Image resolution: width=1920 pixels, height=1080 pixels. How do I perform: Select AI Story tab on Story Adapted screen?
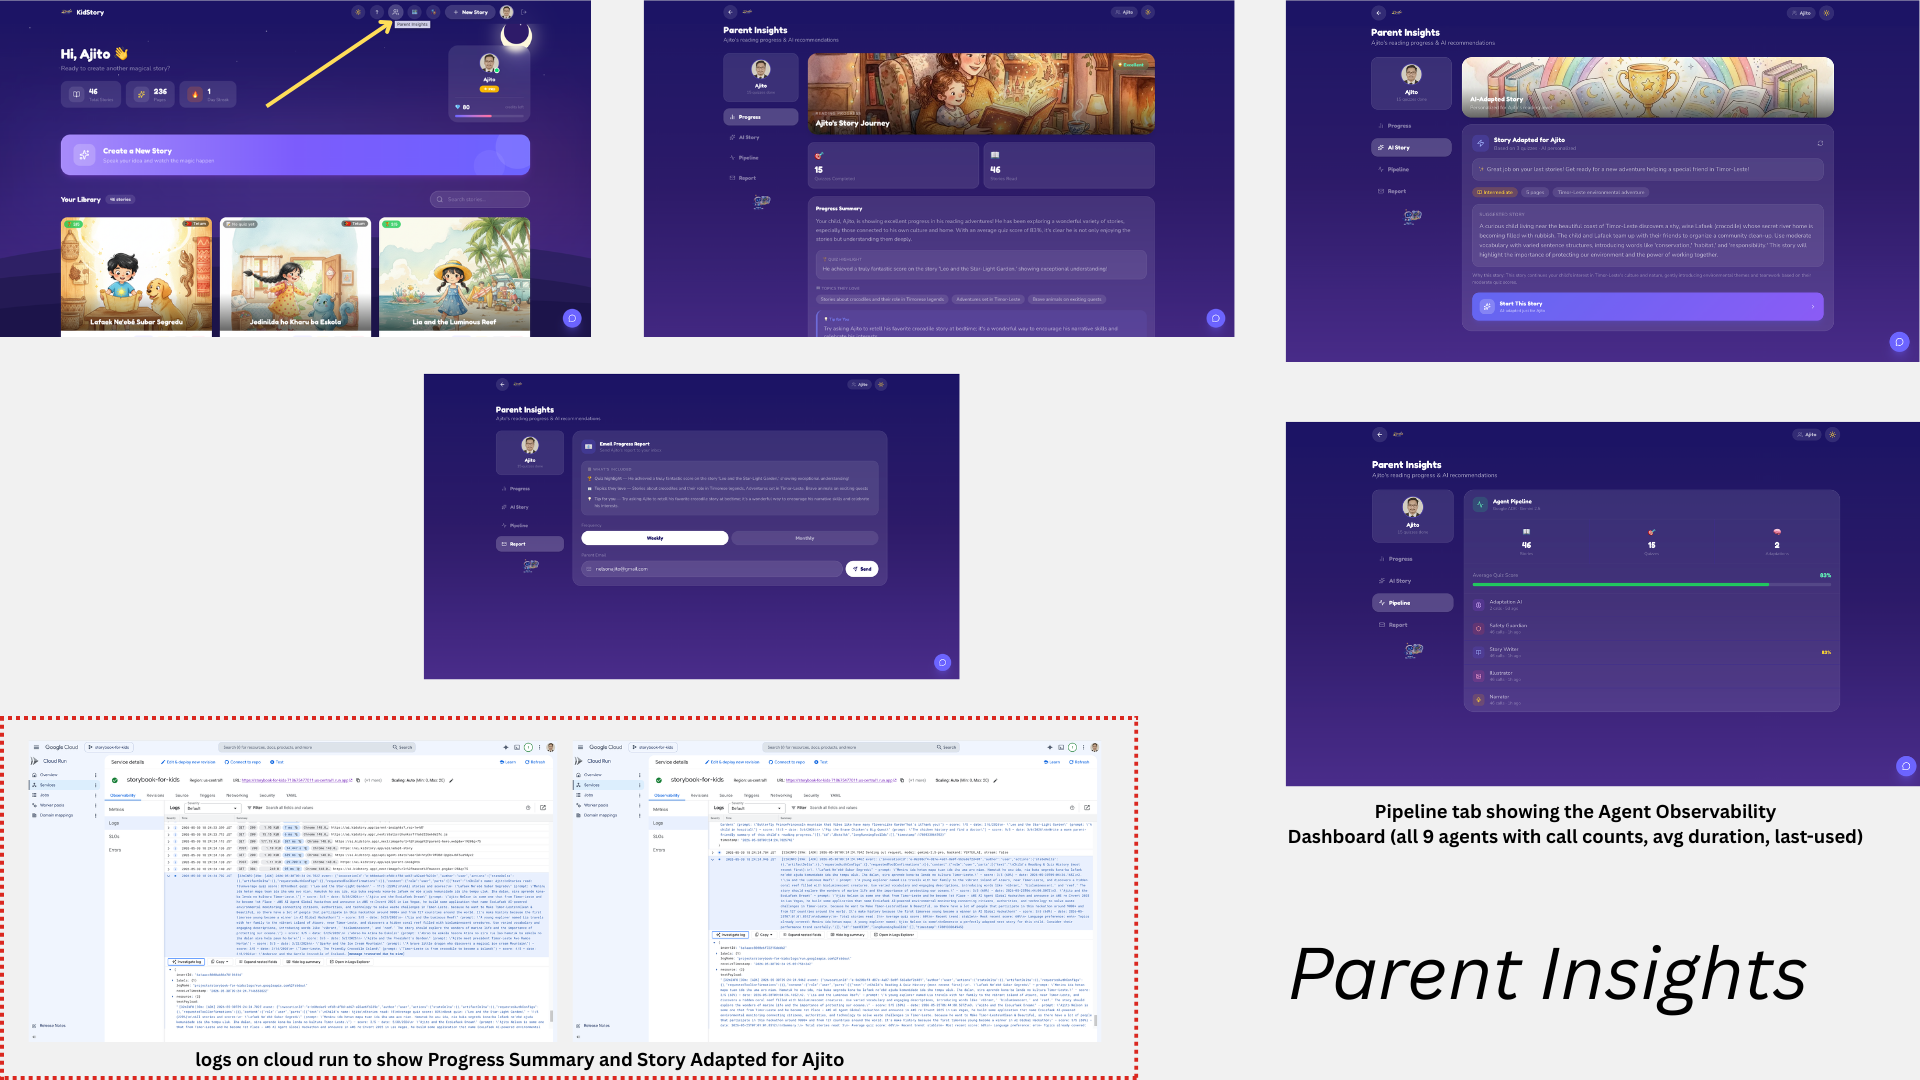coord(1411,147)
